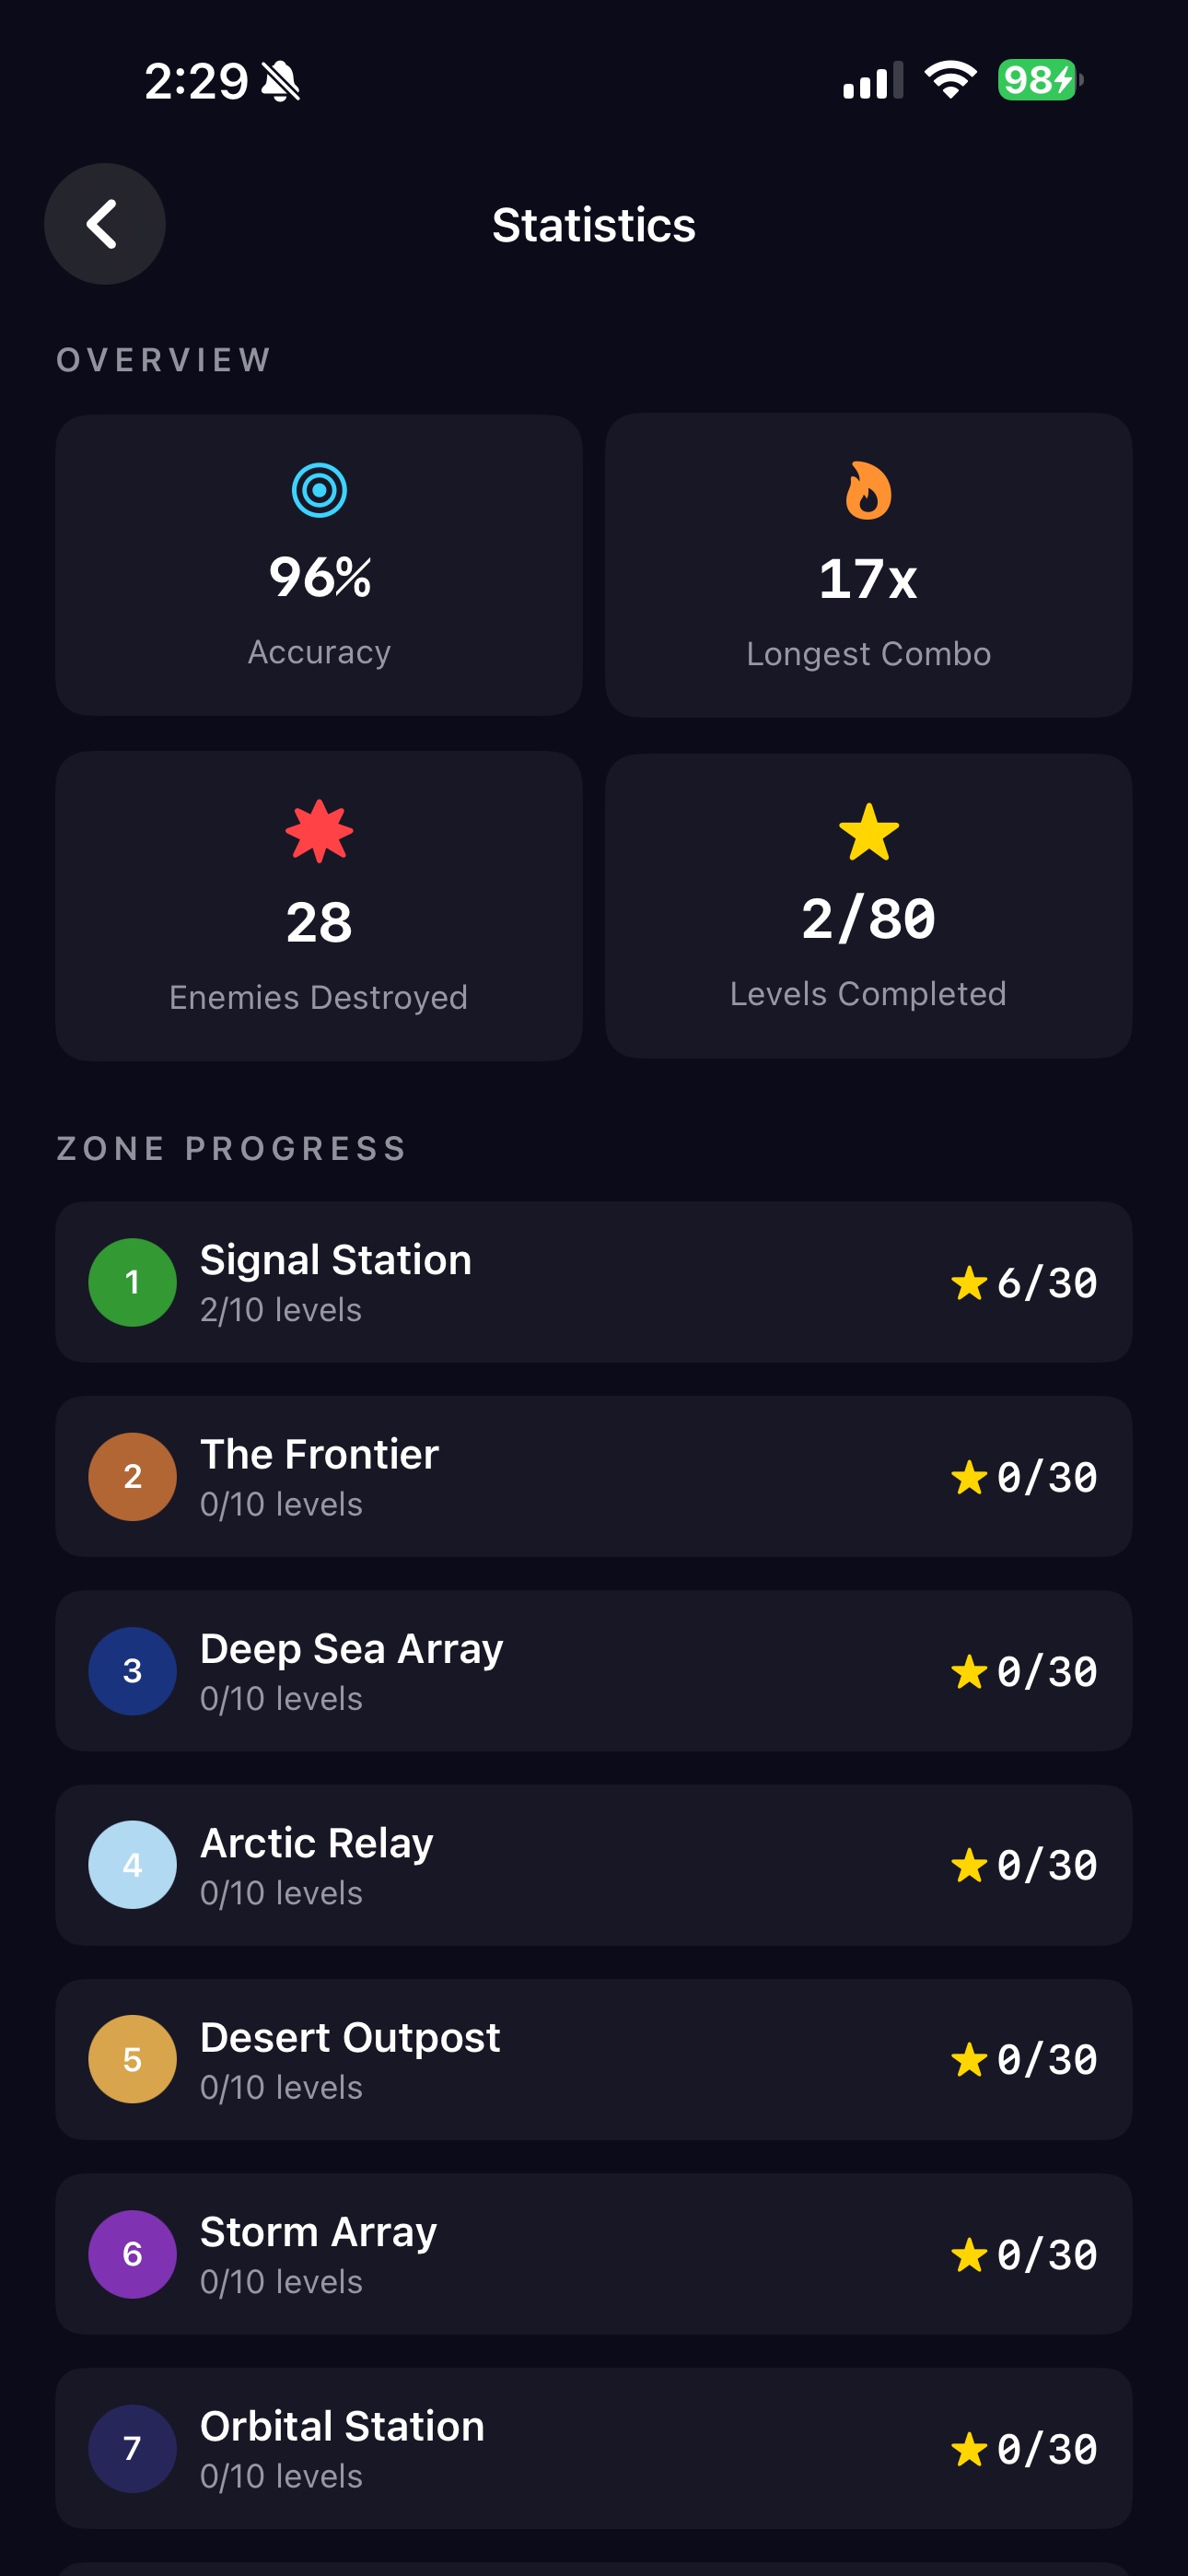Screen dimensions: 1188x2576
Task: Tap the red burst enemies icon
Action: (319, 831)
